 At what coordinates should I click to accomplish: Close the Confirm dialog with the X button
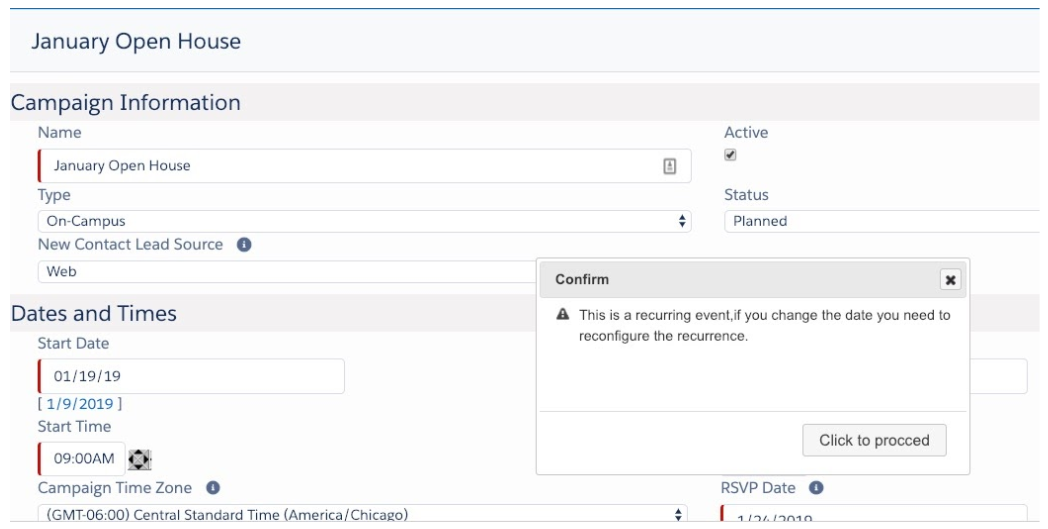click(x=950, y=280)
